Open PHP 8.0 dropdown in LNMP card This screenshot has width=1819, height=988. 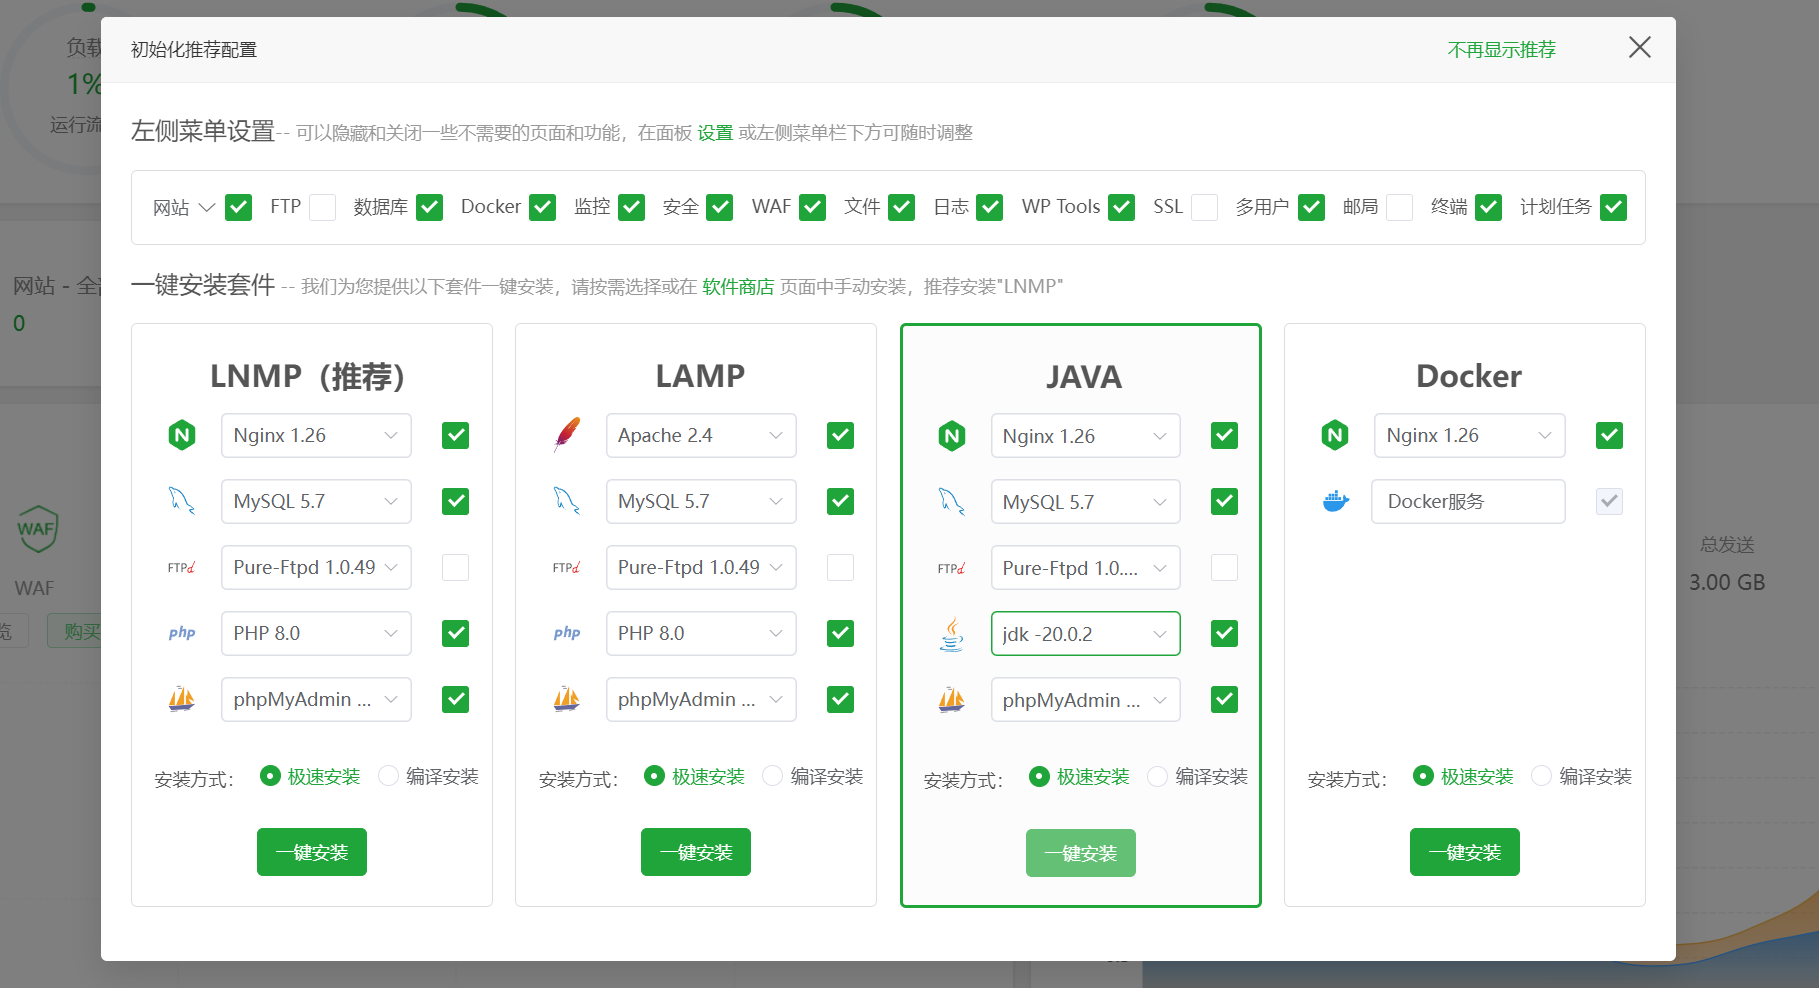[x=316, y=633]
